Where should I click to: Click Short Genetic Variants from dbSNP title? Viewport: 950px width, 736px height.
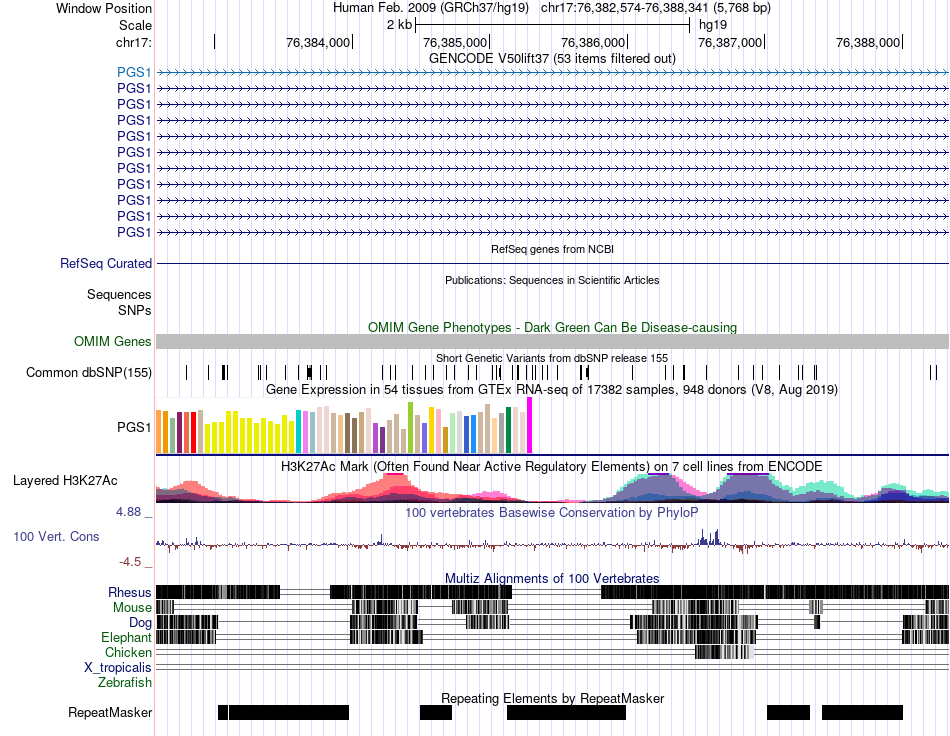coord(552,358)
